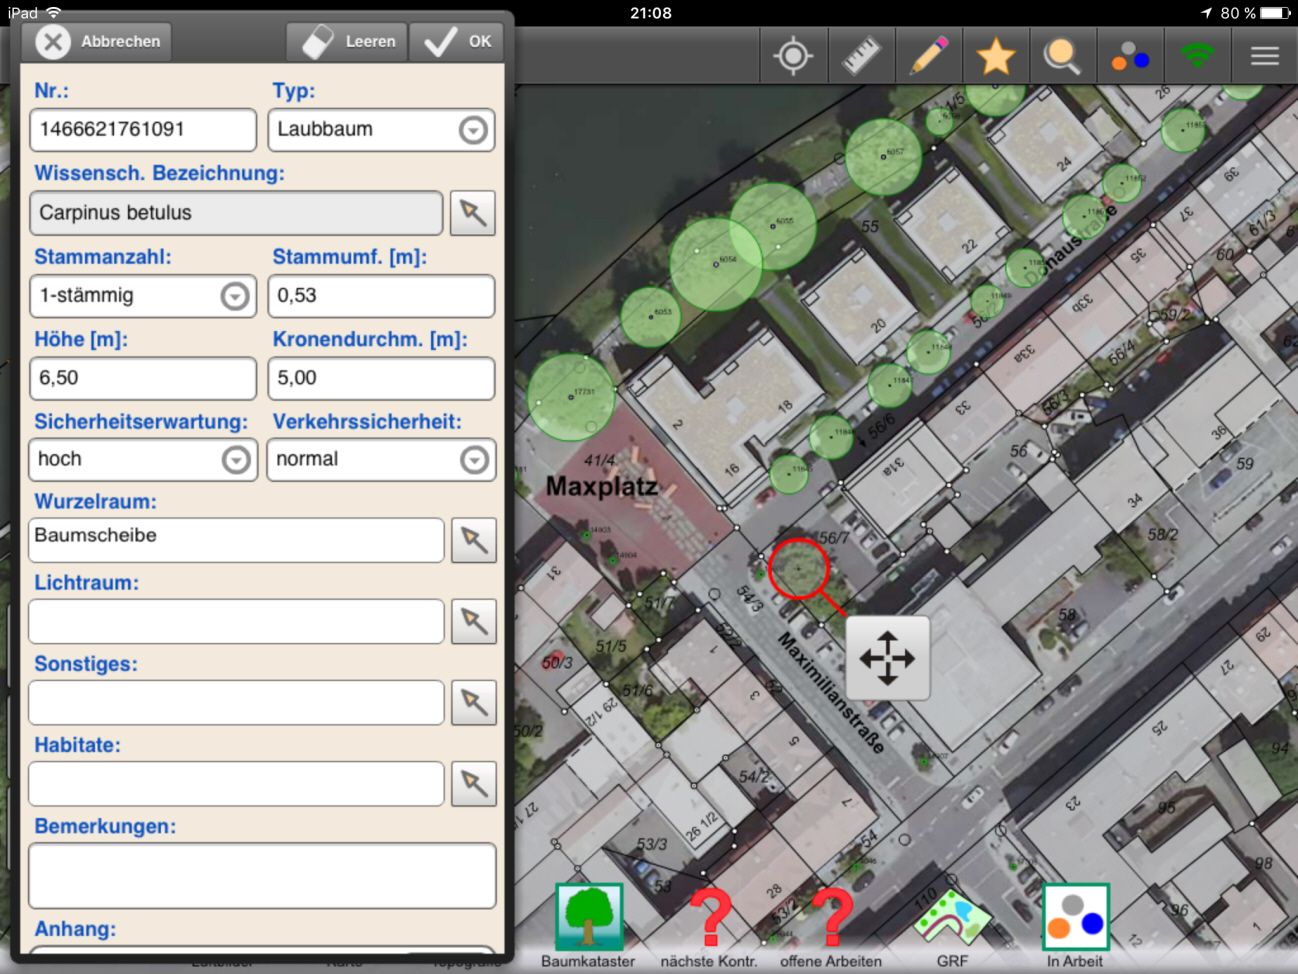Open the offene Arbeiten tab
Screen dimensions: 1298x974
(x=830, y=926)
